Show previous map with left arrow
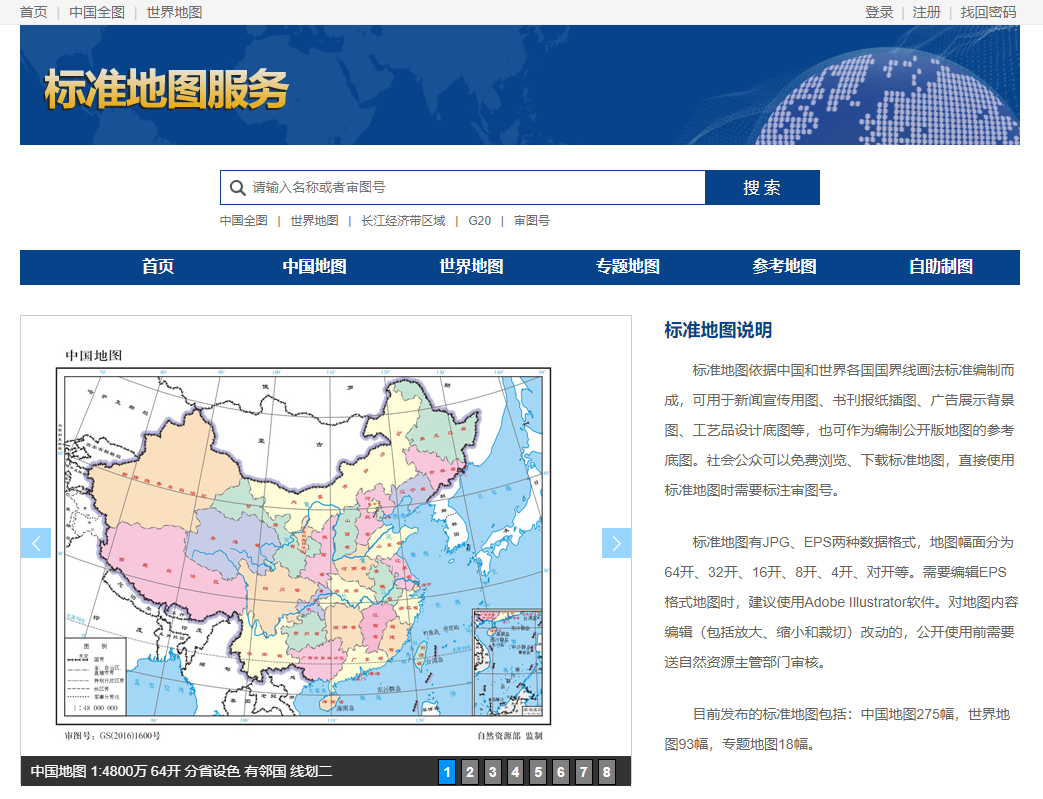Image resolution: width=1043 pixels, height=799 pixels. point(36,543)
